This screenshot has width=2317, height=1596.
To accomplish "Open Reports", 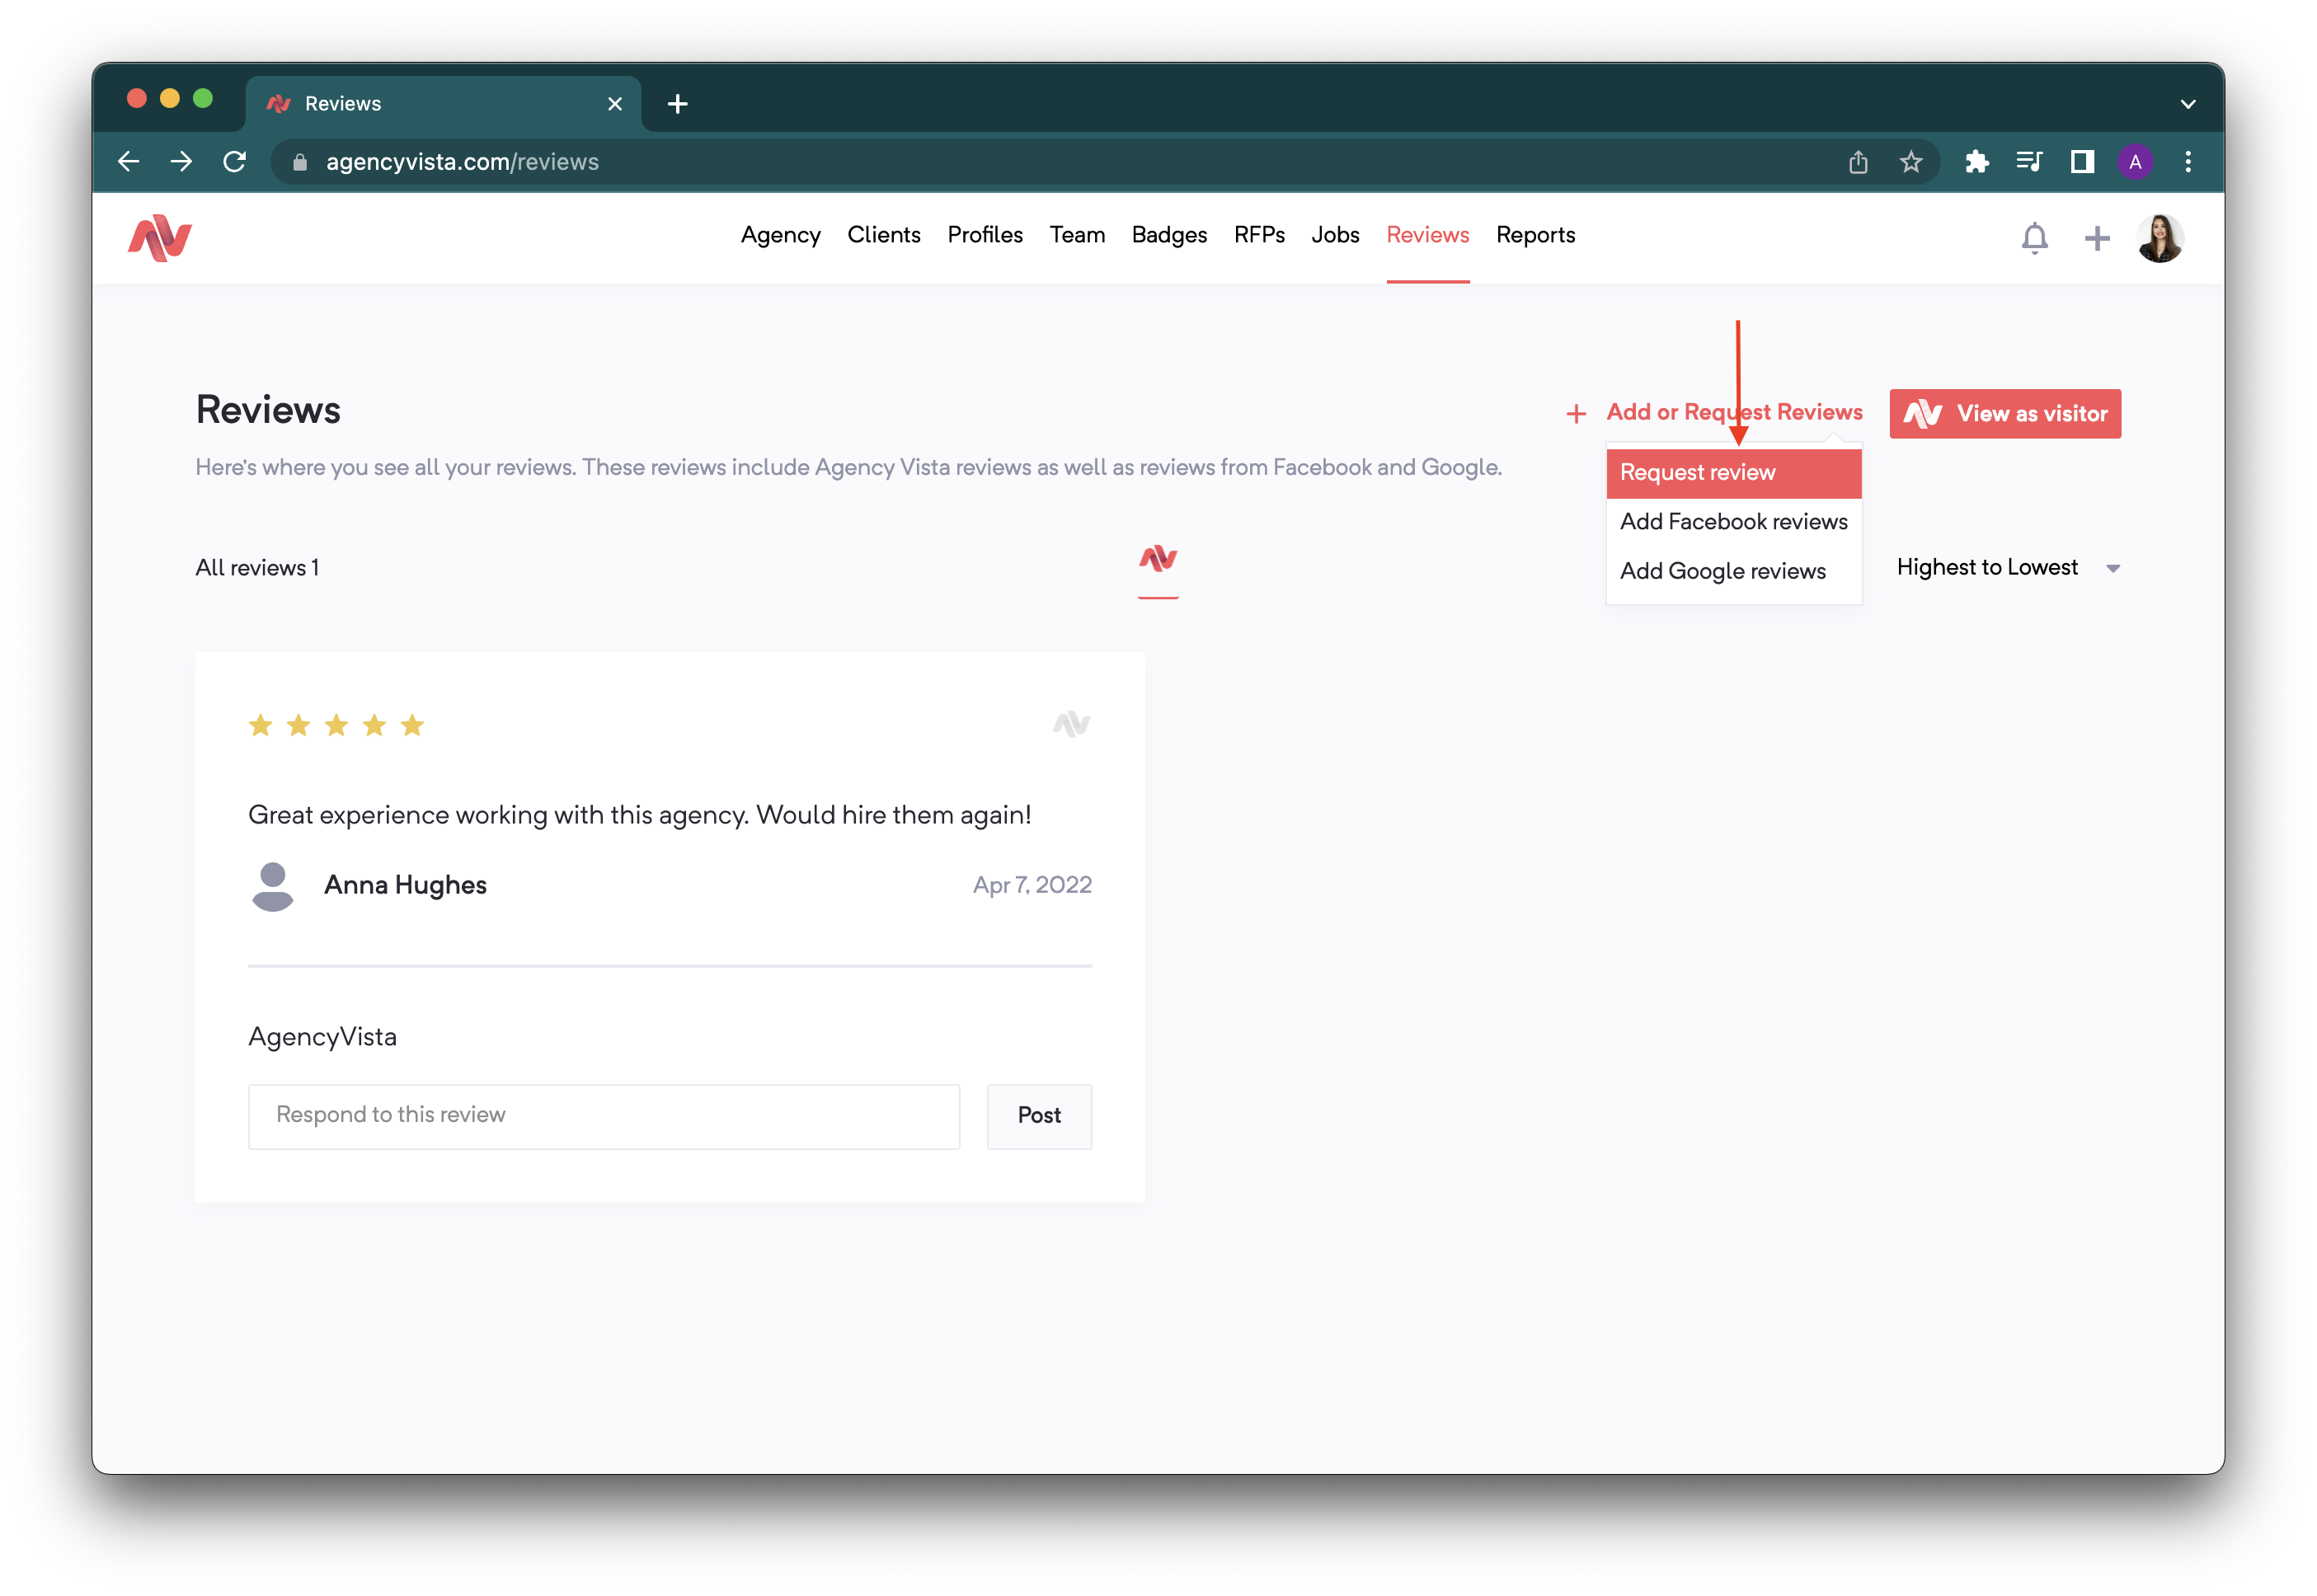I will pyautogui.click(x=1535, y=235).
